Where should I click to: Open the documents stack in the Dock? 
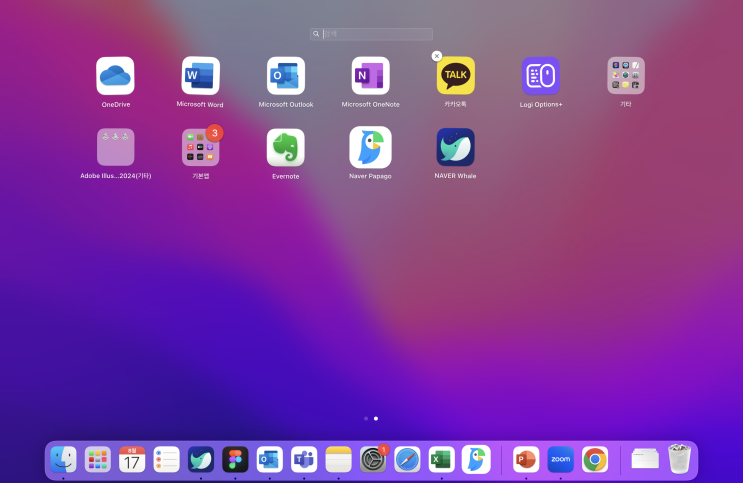645,458
